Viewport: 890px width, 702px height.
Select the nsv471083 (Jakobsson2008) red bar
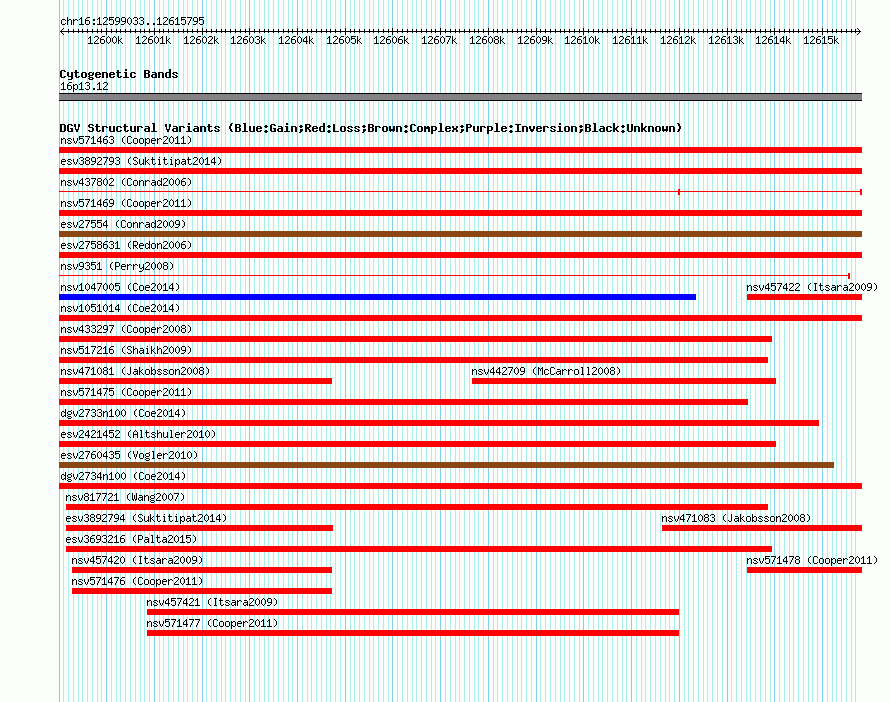coord(762,528)
